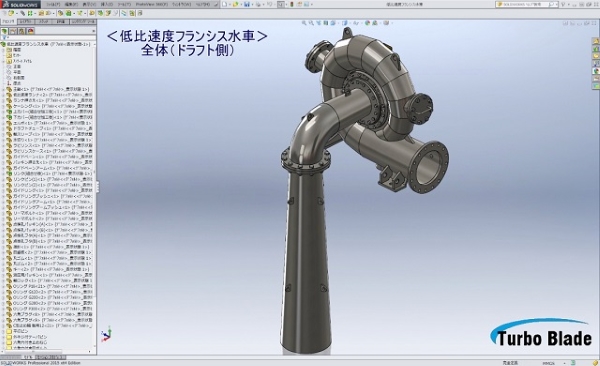The image size is (600, 366).
Task: Click the Save icon in title toolbar
Action: click(247, 4)
